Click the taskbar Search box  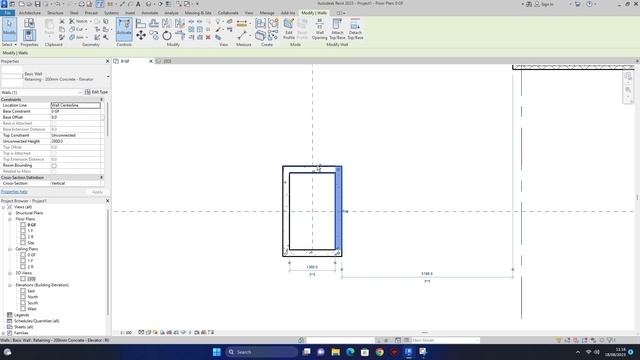262,352
